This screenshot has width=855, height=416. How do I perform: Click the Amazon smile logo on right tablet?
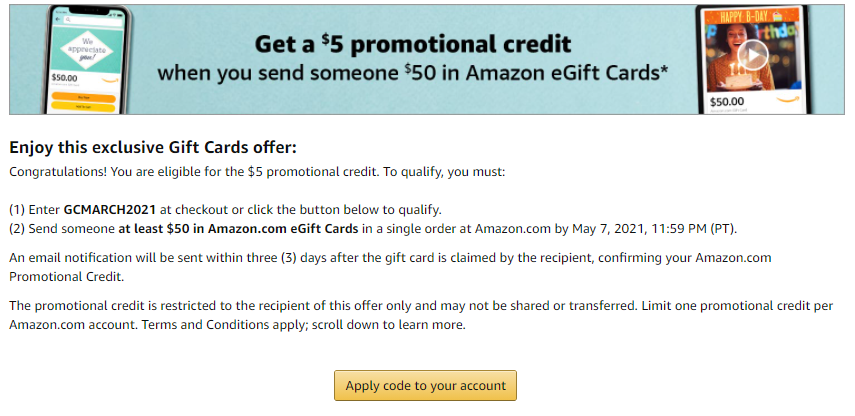click(x=788, y=99)
